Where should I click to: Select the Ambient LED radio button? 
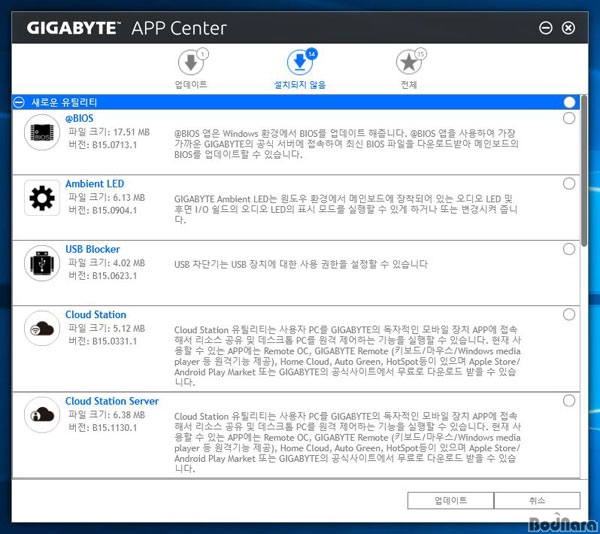pos(569,184)
